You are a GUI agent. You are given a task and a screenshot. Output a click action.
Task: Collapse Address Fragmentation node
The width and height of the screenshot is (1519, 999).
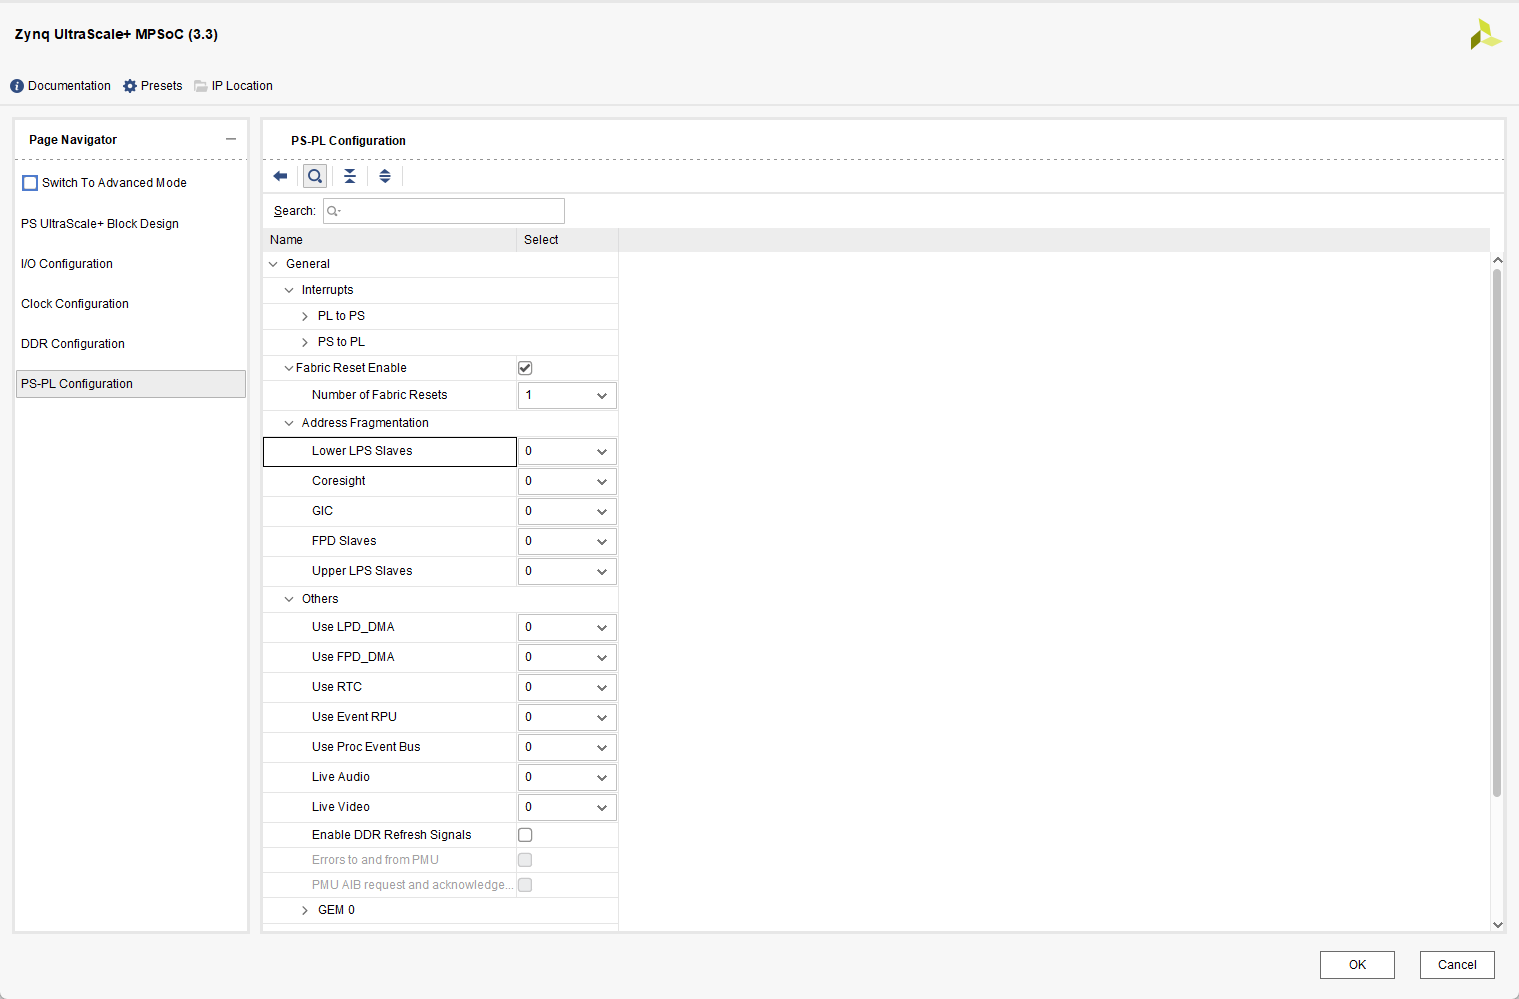tap(289, 423)
